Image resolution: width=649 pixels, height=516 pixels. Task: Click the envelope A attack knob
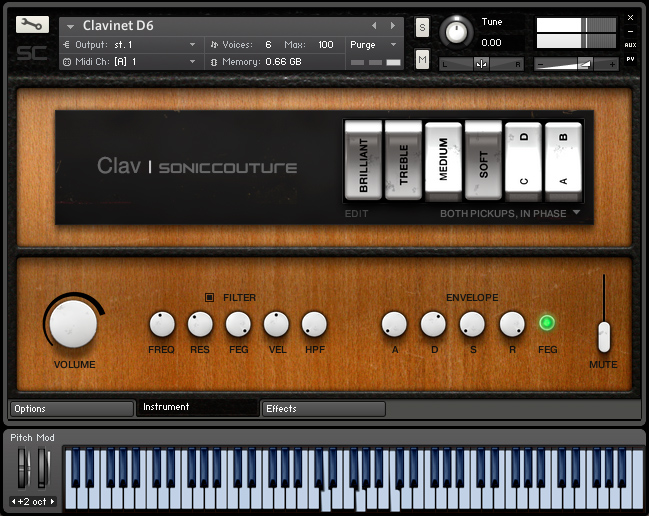pos(394,324)
